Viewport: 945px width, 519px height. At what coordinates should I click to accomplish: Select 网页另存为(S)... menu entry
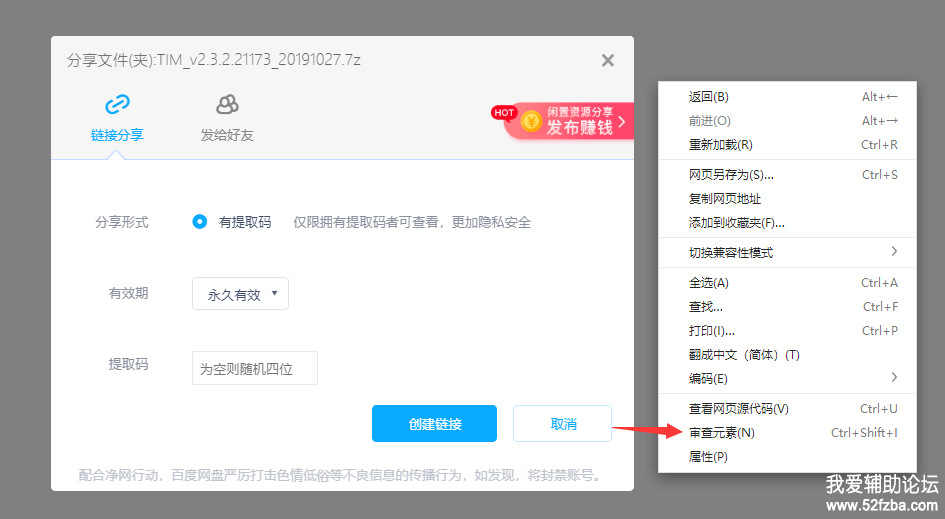787,175
